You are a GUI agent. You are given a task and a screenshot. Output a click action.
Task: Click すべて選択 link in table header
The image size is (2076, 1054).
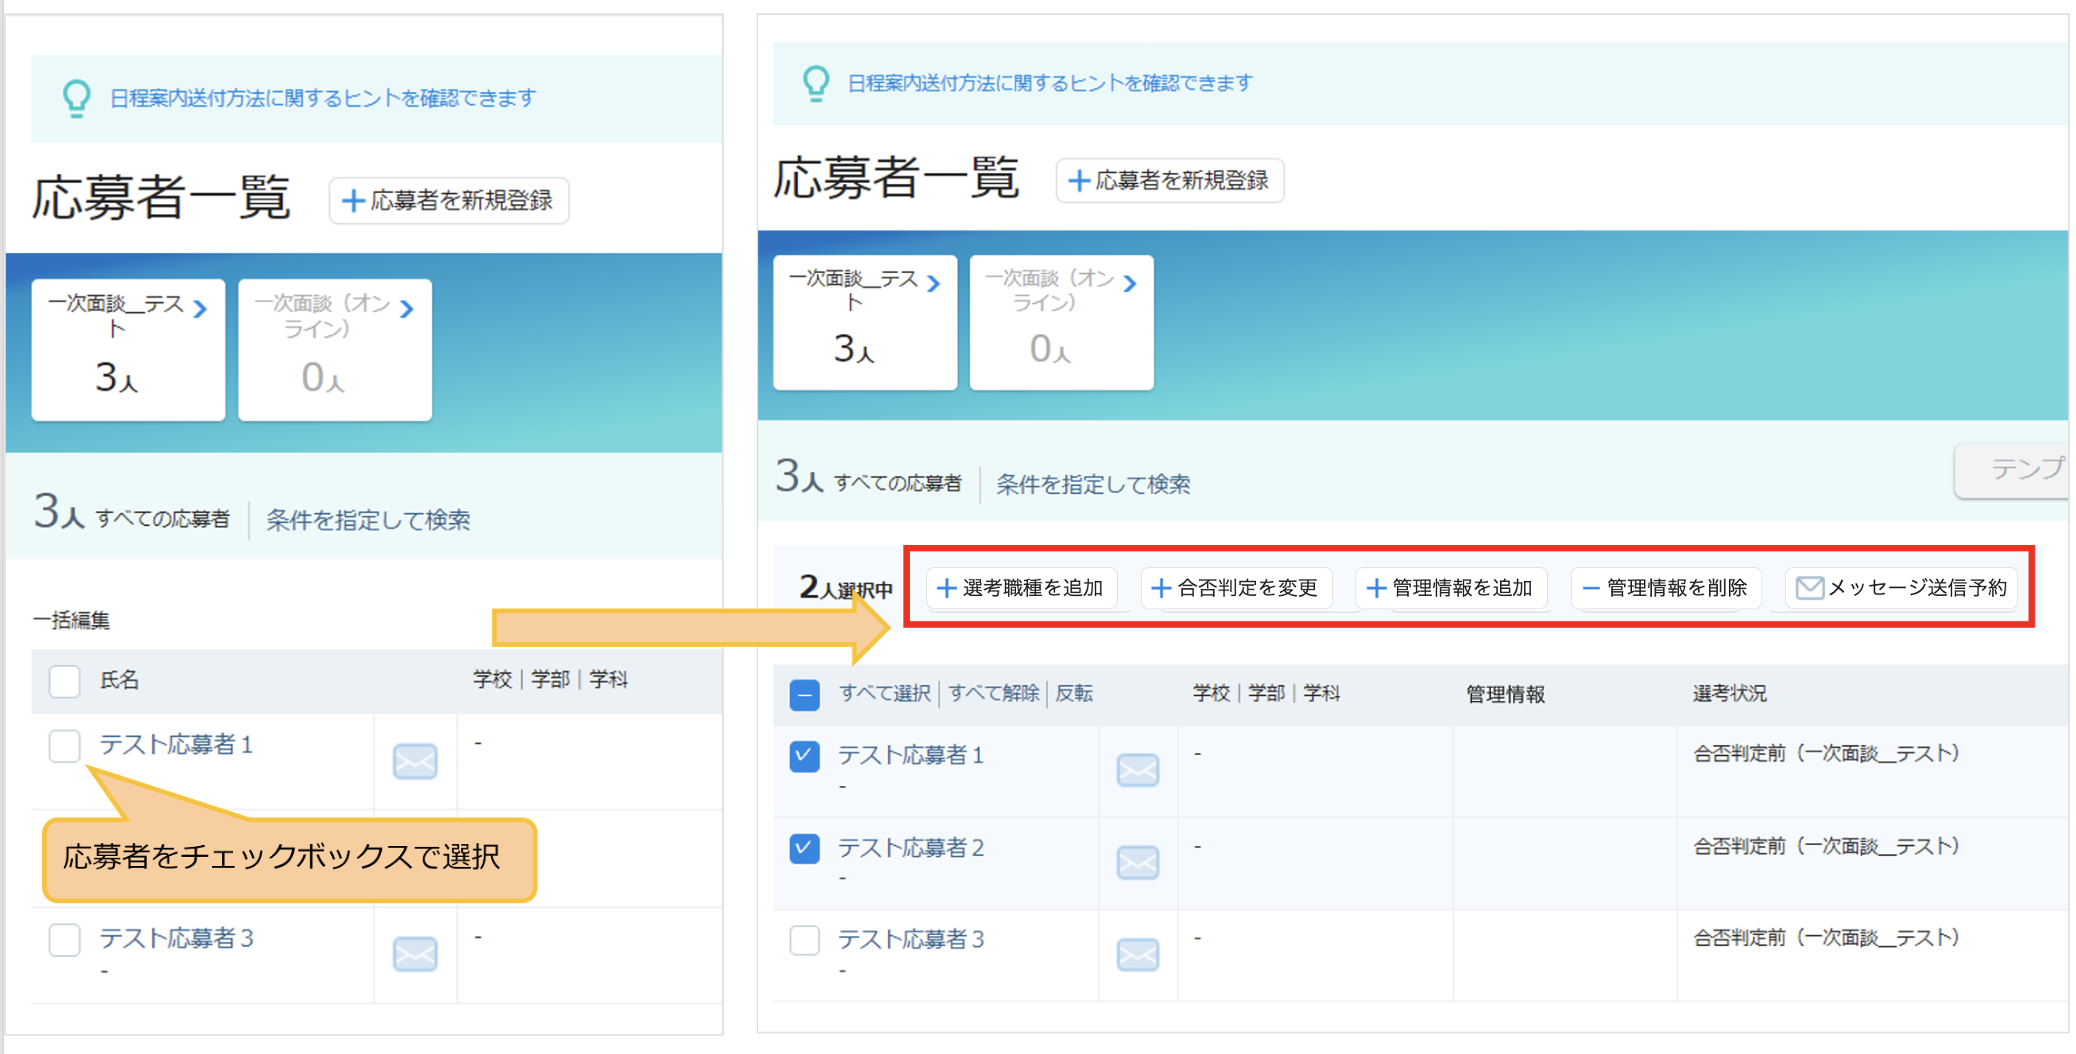click(884, 693)
